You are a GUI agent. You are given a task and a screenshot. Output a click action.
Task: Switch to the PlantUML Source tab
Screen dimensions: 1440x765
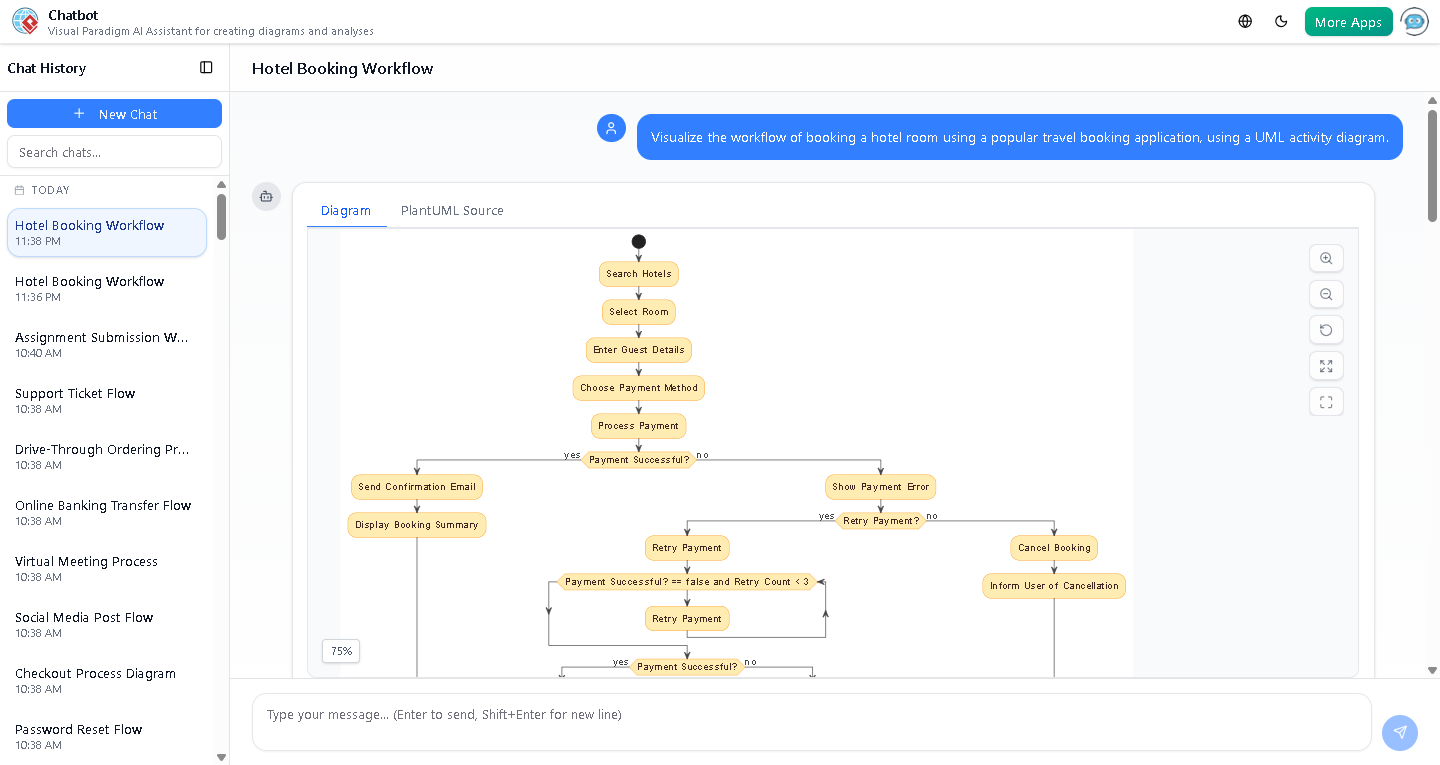coord(452,210)
